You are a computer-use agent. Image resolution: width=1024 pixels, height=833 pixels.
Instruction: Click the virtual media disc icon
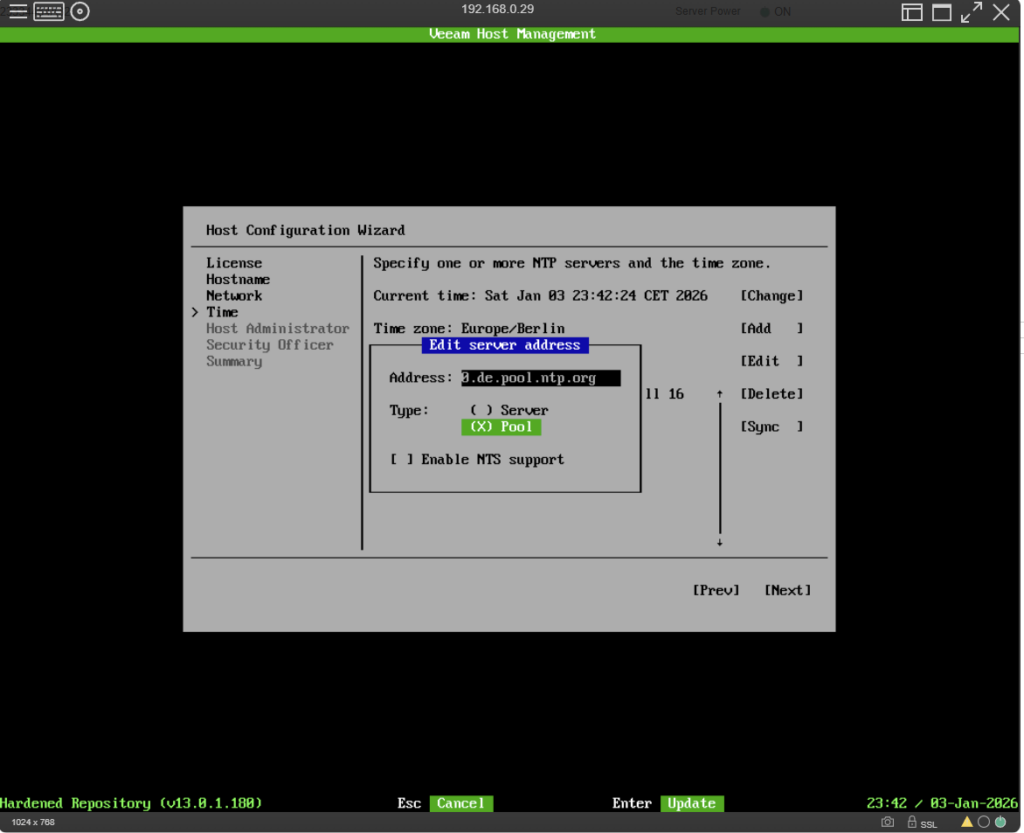coord(80,12)
